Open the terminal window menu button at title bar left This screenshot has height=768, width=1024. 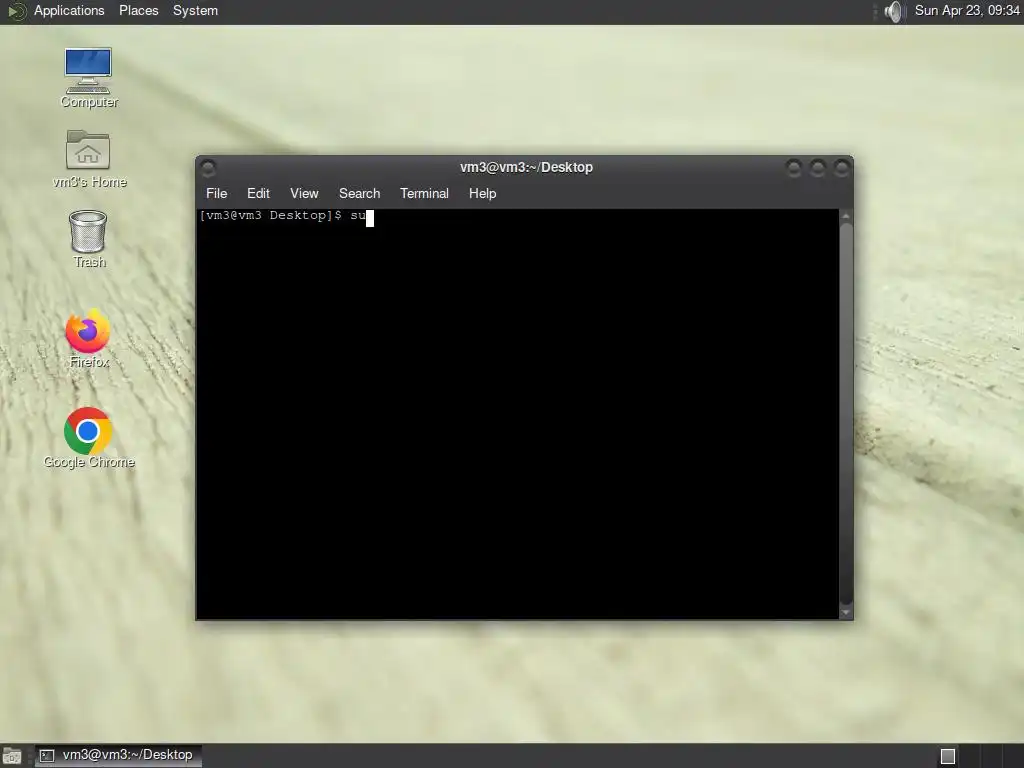pyautogui.click(x=208, y=168)
